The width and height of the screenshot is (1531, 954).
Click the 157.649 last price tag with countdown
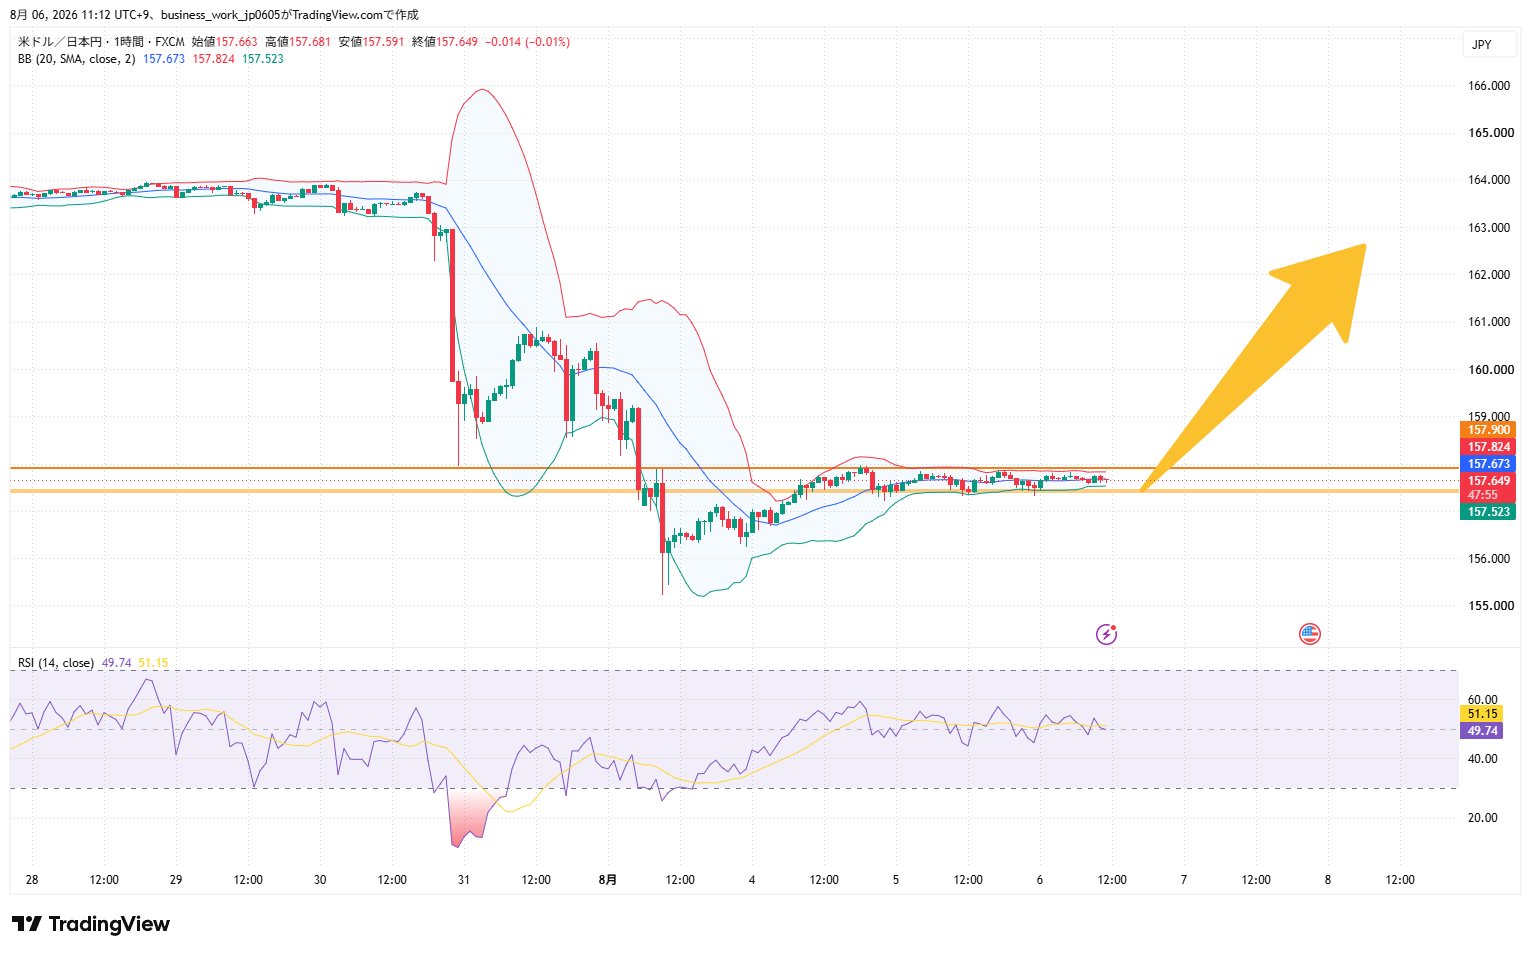pos(1488,488)
